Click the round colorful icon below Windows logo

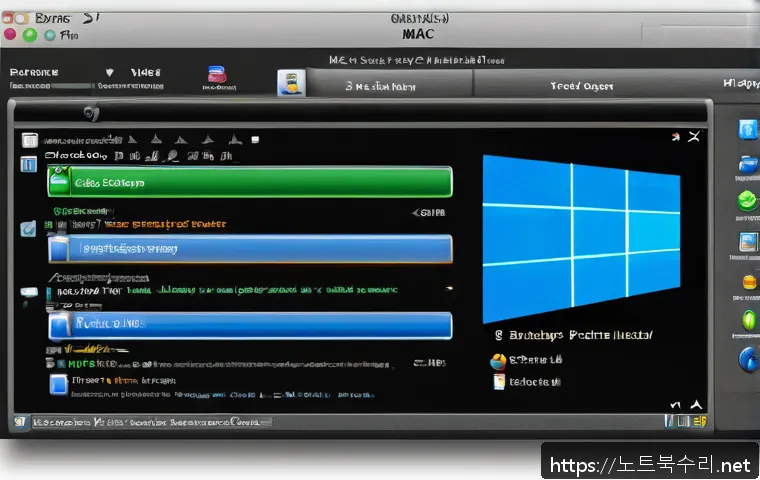coord(498,363)
